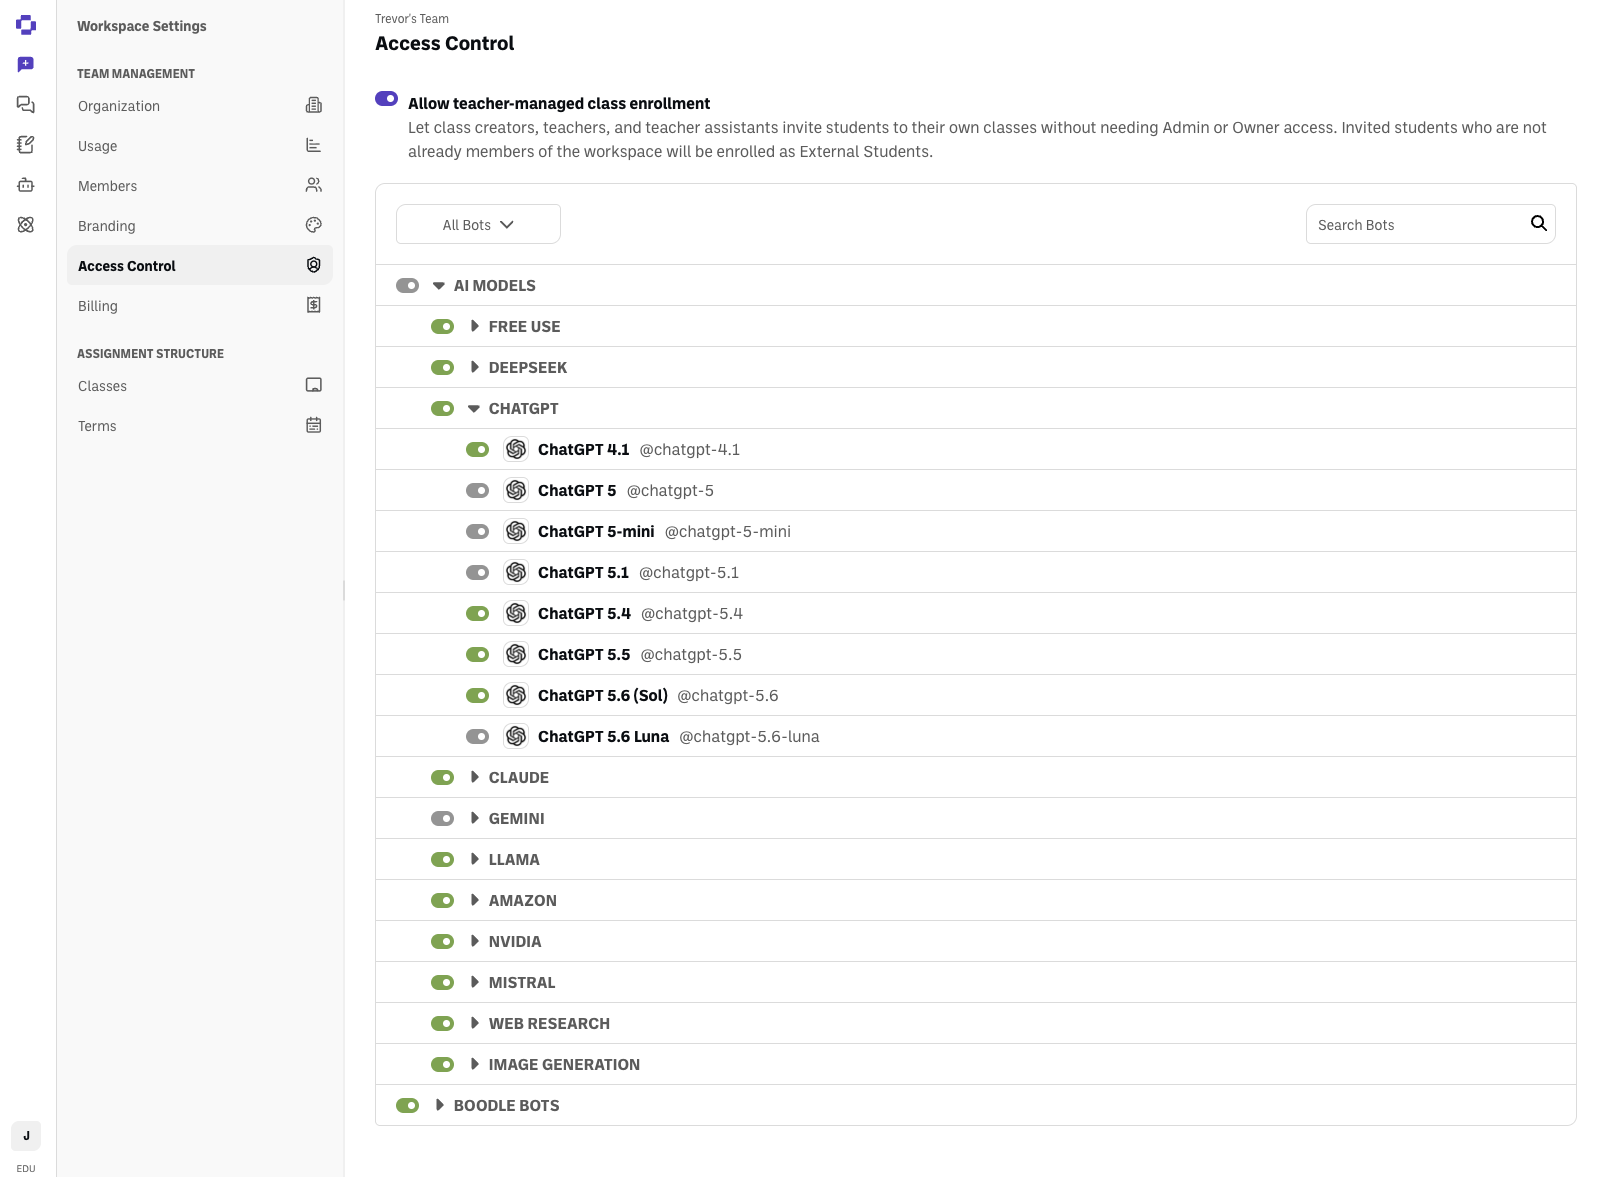The width and height of the screenshot is (1597, 1177).
Task: Collapse the AI MODELS section arrow
Action: tap(438, 285)
